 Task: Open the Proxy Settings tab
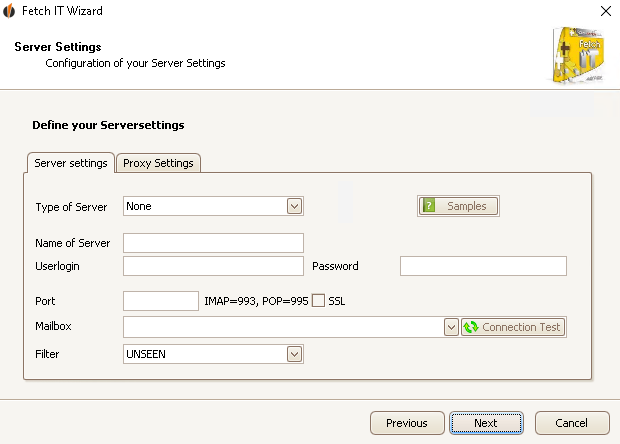158,163
